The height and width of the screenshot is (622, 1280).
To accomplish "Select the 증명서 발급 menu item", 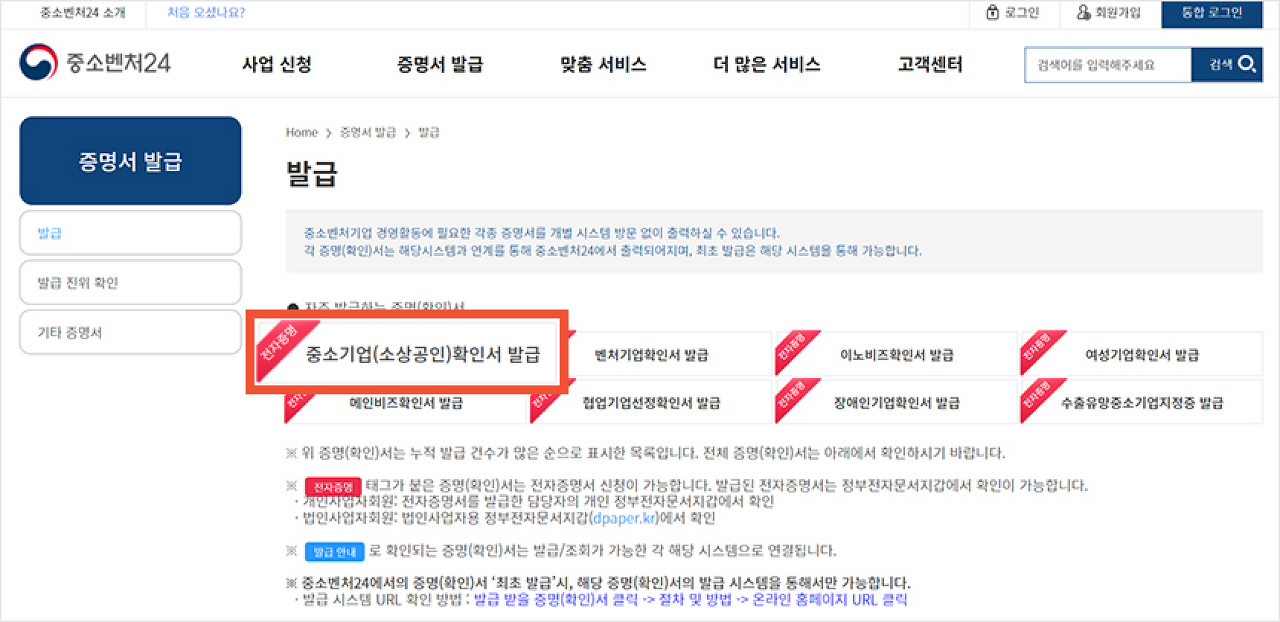I will point(438,63).
